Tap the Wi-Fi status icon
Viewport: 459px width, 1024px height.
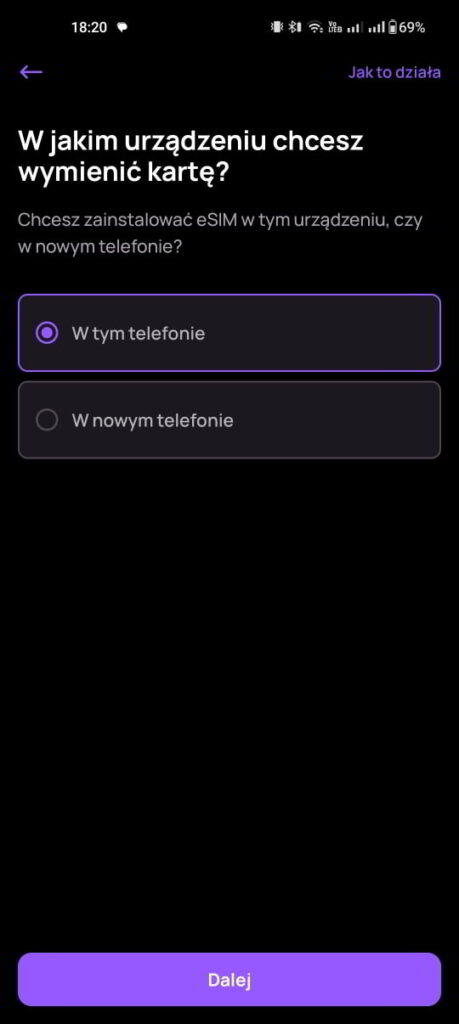(316, 27)
